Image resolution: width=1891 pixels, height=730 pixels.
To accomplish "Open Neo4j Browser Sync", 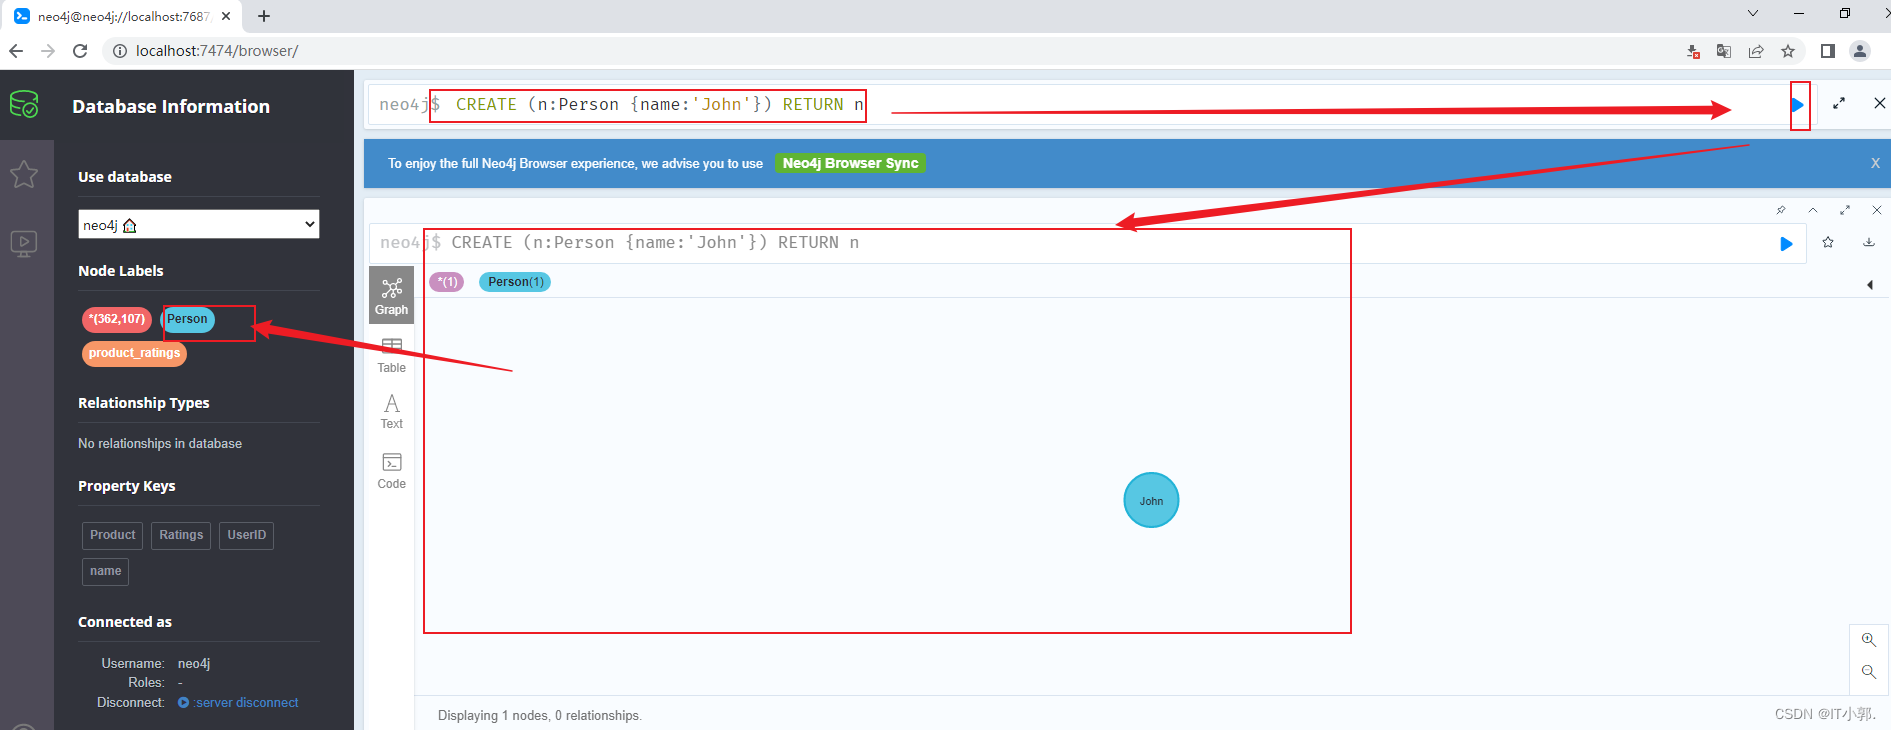I will (850, 163).
